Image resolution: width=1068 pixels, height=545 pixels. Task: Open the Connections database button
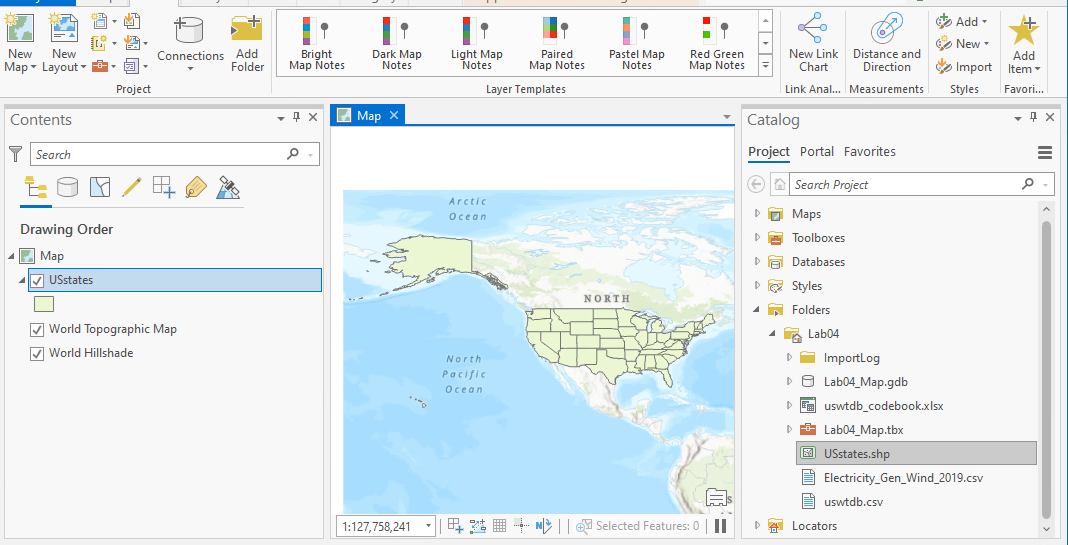(x=190, y=44)
